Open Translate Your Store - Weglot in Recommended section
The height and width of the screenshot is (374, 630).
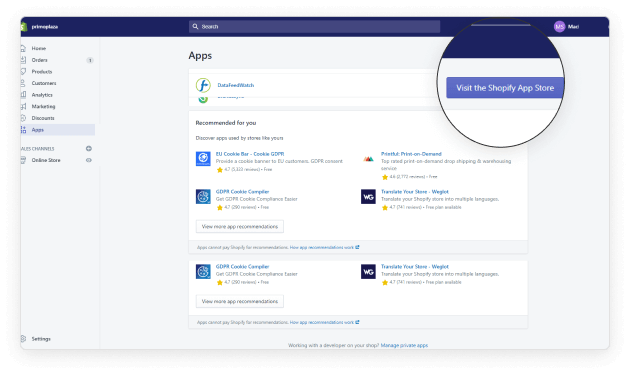(x=415, y=192)
